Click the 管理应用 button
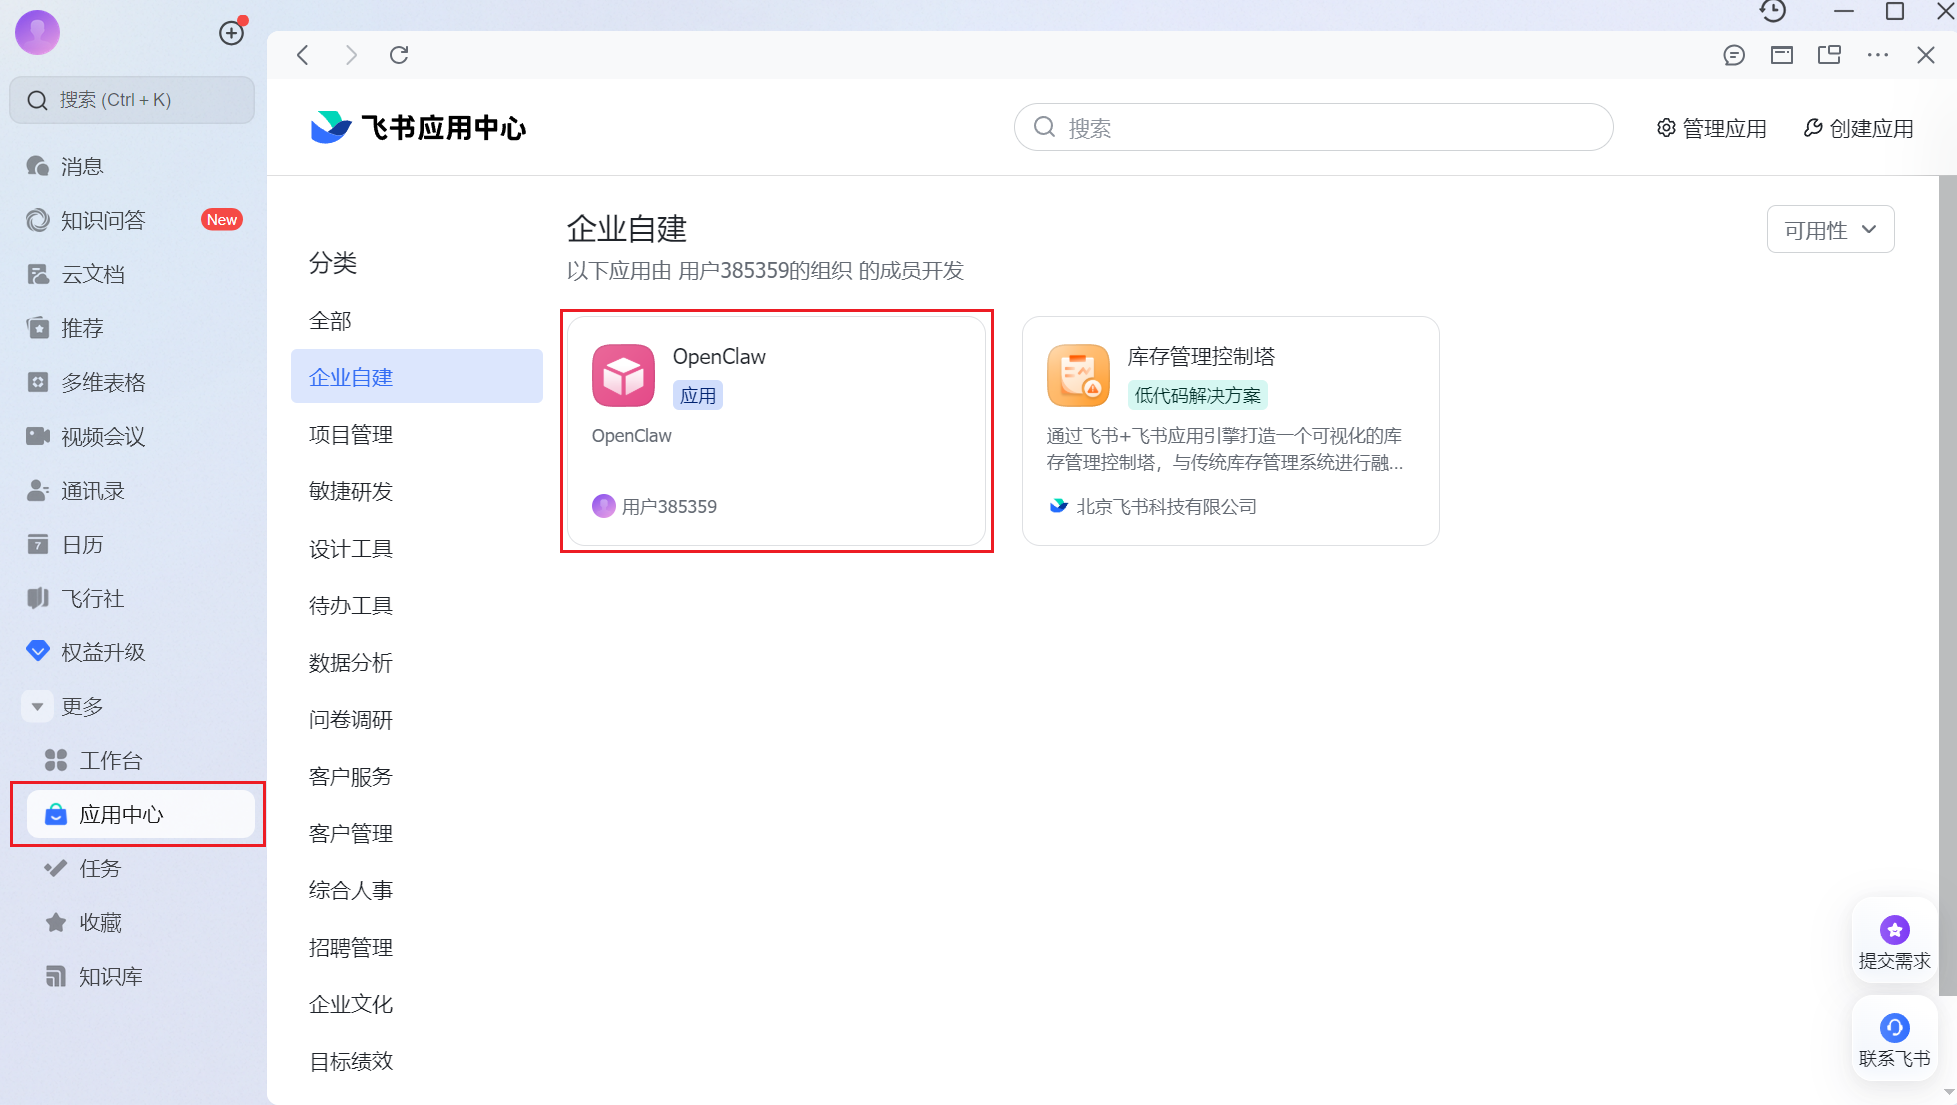The height and width of the screenshot is (1105, 1957). 1711,127
